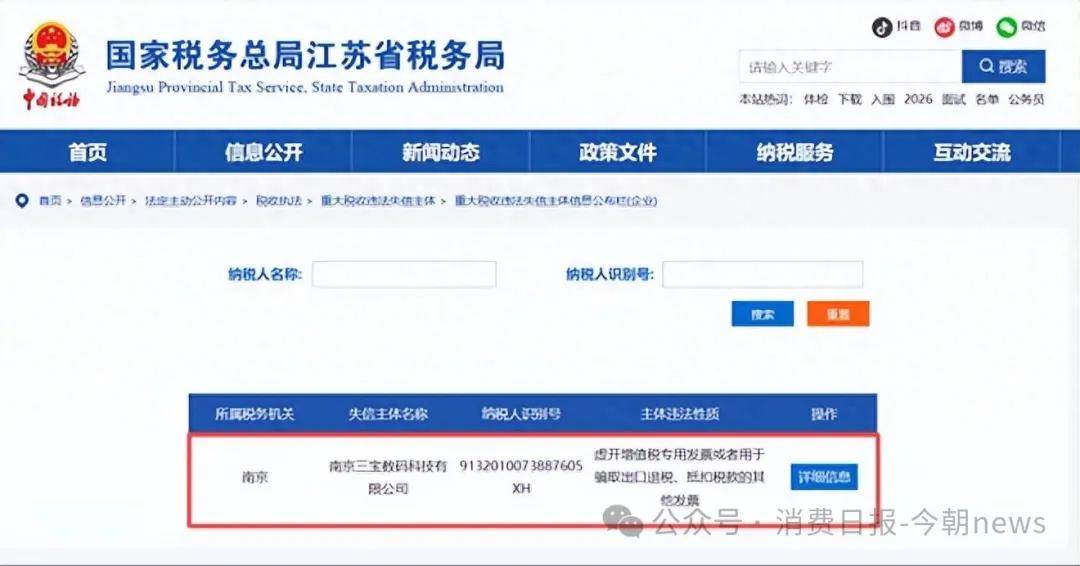This screenshot has height=566, width=1080.
Task: Click the 纳税人识别号 column header
Action: coord(521,414)
